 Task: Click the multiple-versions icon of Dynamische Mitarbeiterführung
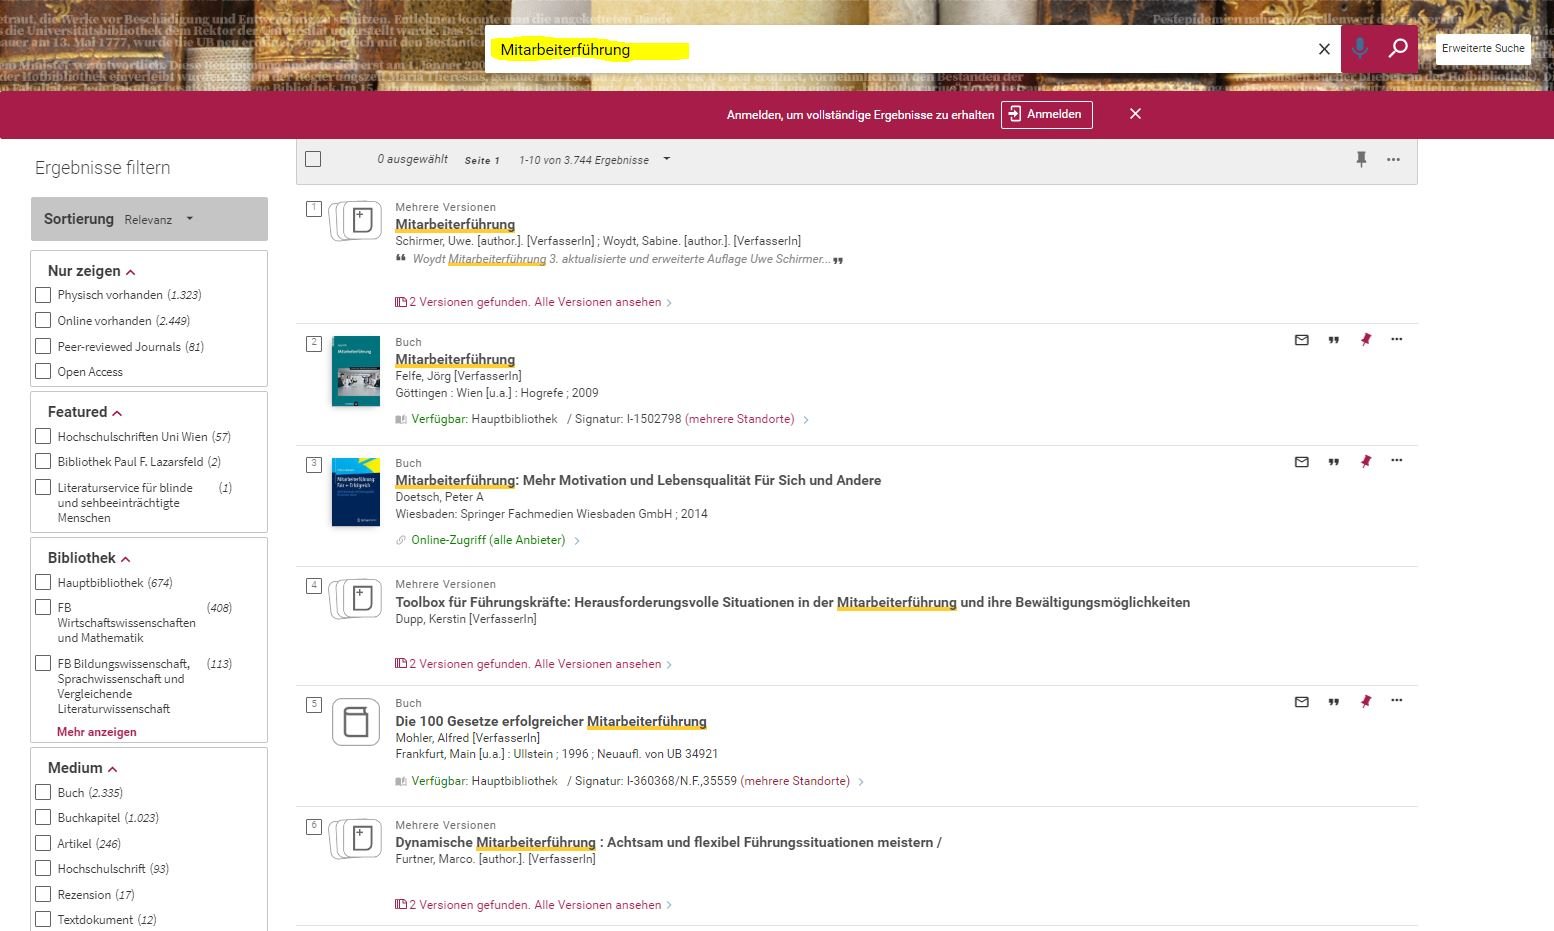[x=355, y=839]
